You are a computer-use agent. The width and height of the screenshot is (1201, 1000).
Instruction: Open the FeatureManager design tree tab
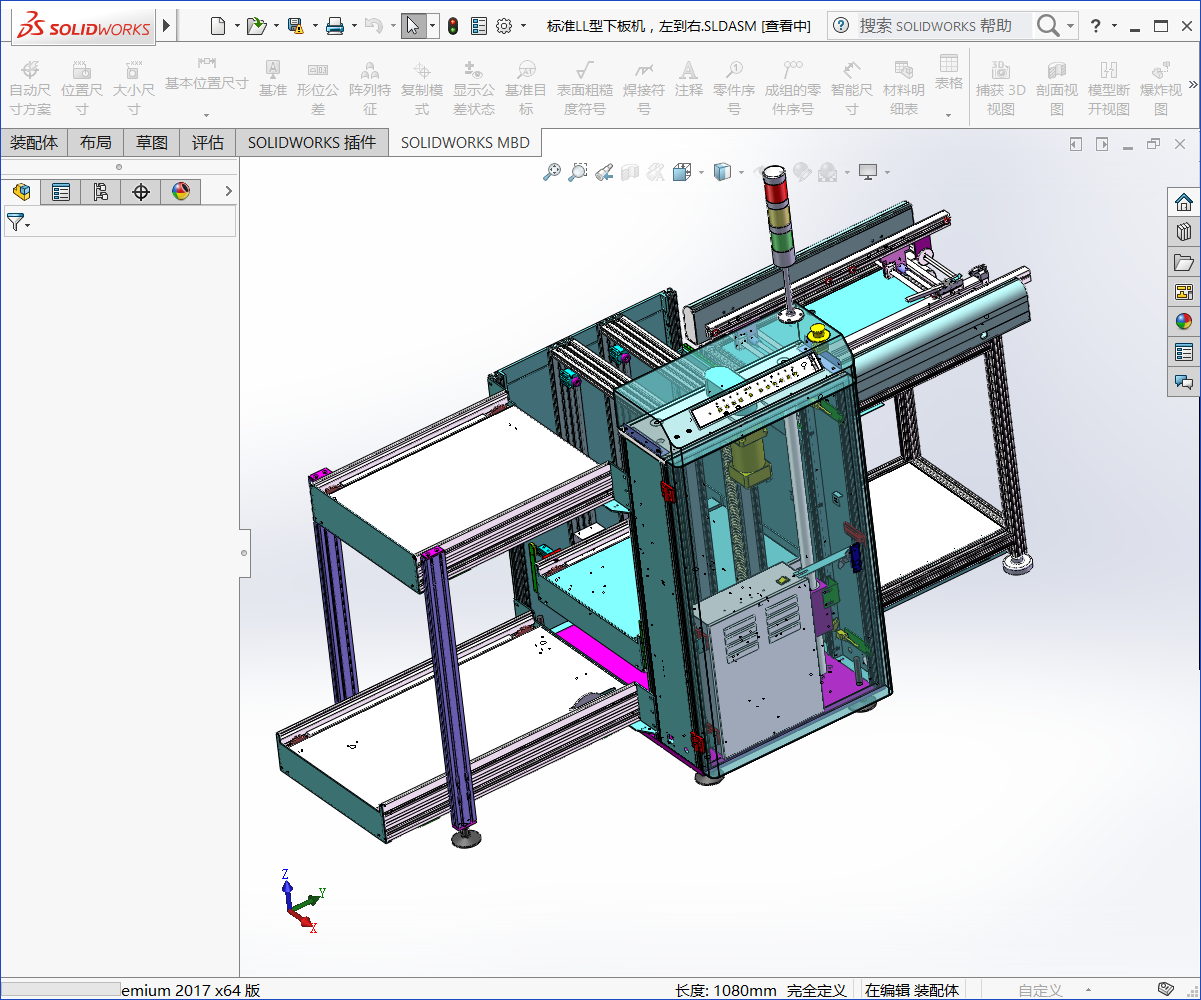(x=21, y=191)
